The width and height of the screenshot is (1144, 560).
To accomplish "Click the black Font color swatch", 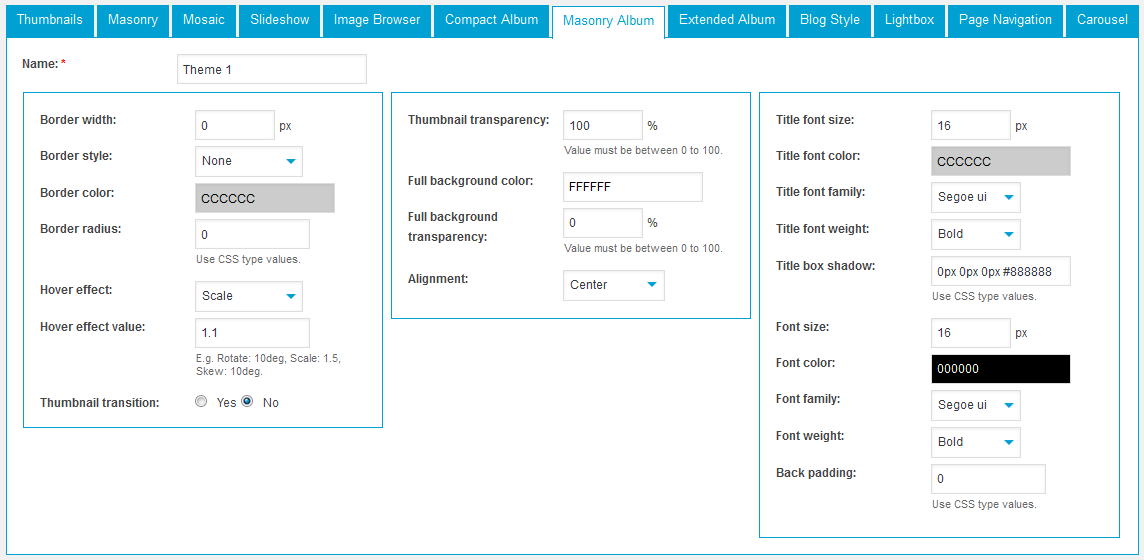I will point(1000,369).
